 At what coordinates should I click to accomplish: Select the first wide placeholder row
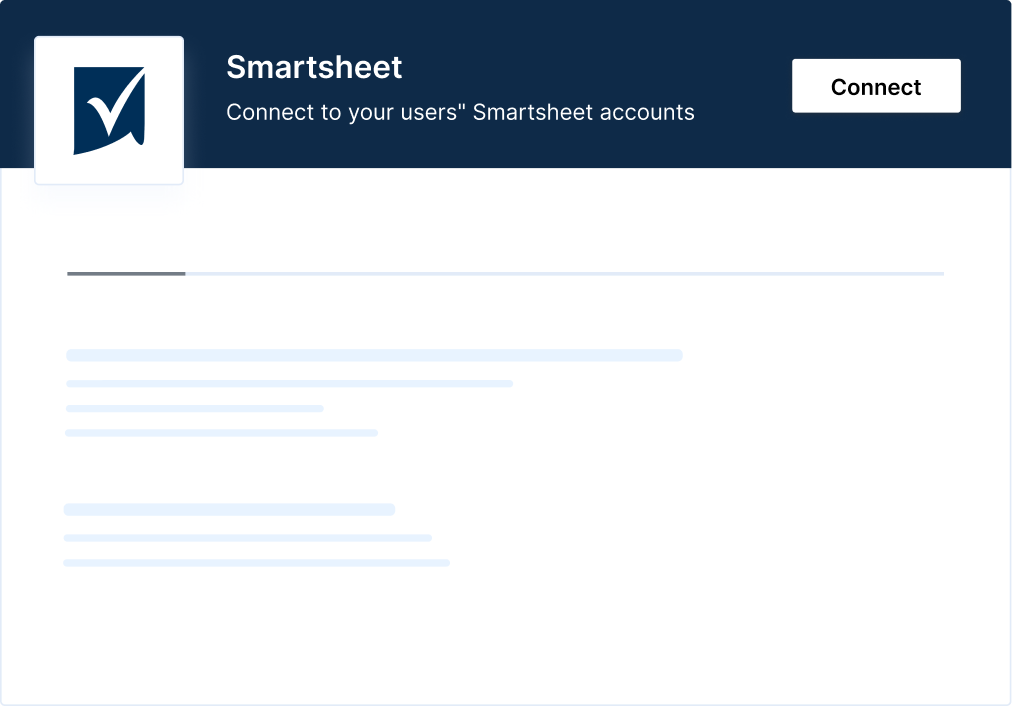click(373, 355)
